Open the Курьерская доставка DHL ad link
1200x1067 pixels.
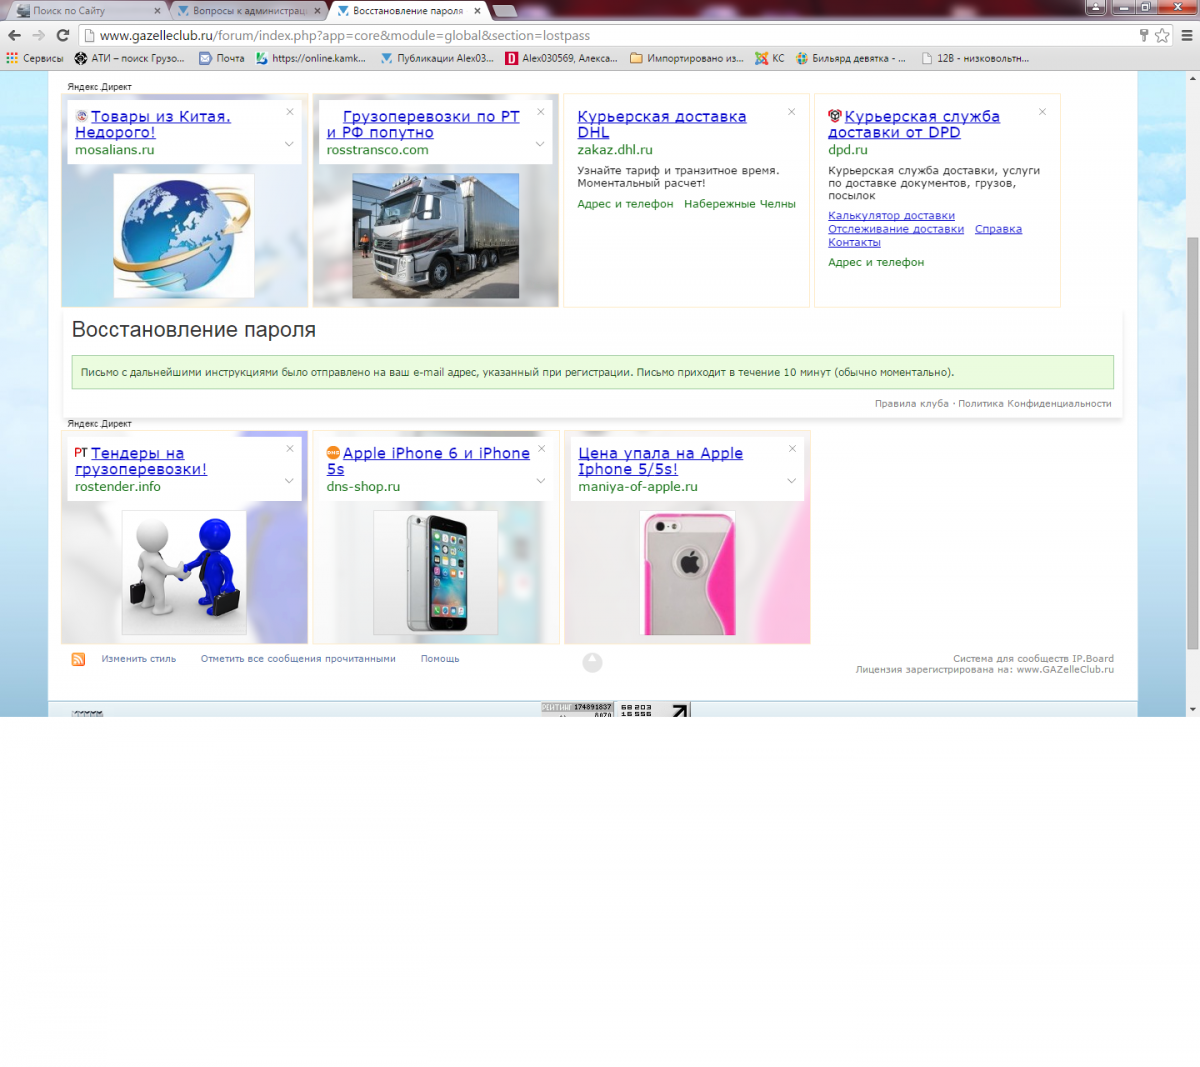[662, 124]
